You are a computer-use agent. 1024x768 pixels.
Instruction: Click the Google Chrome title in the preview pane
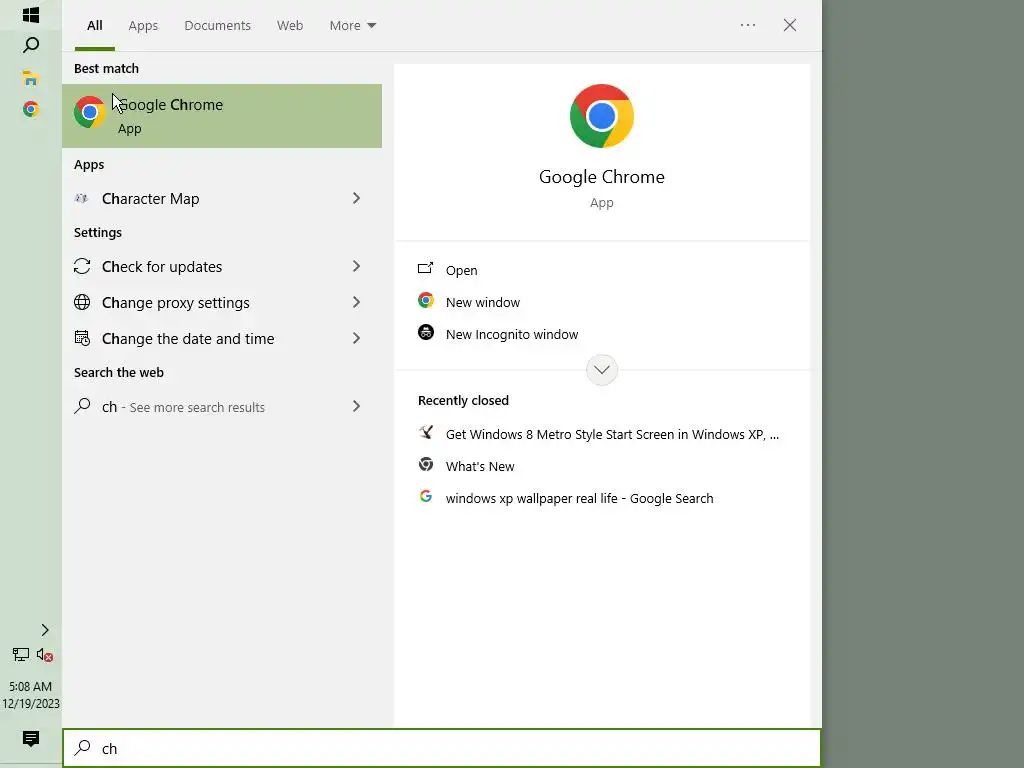pyautogui.click(x=601, y=177)
